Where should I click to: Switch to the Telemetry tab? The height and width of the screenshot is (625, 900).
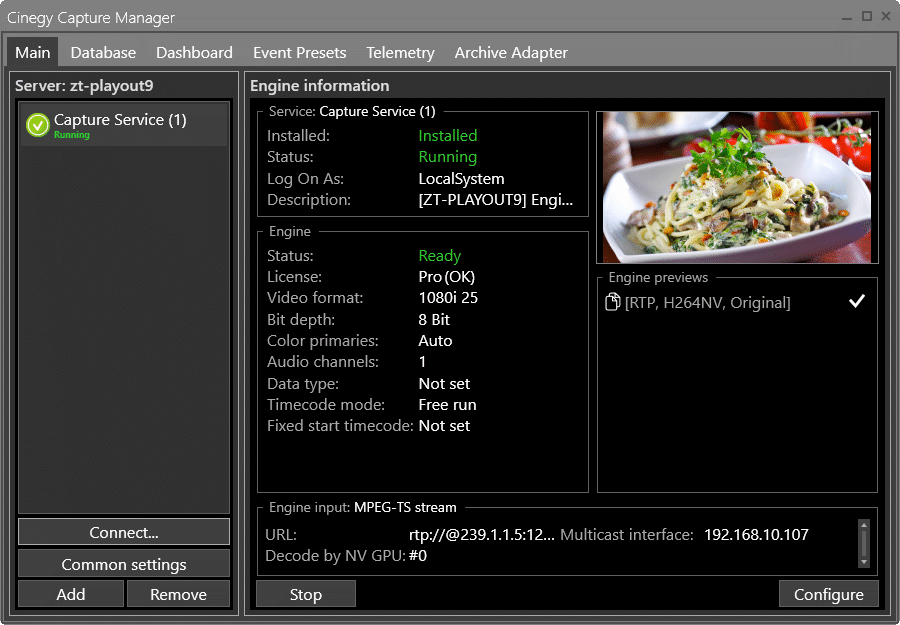(400, 52)
